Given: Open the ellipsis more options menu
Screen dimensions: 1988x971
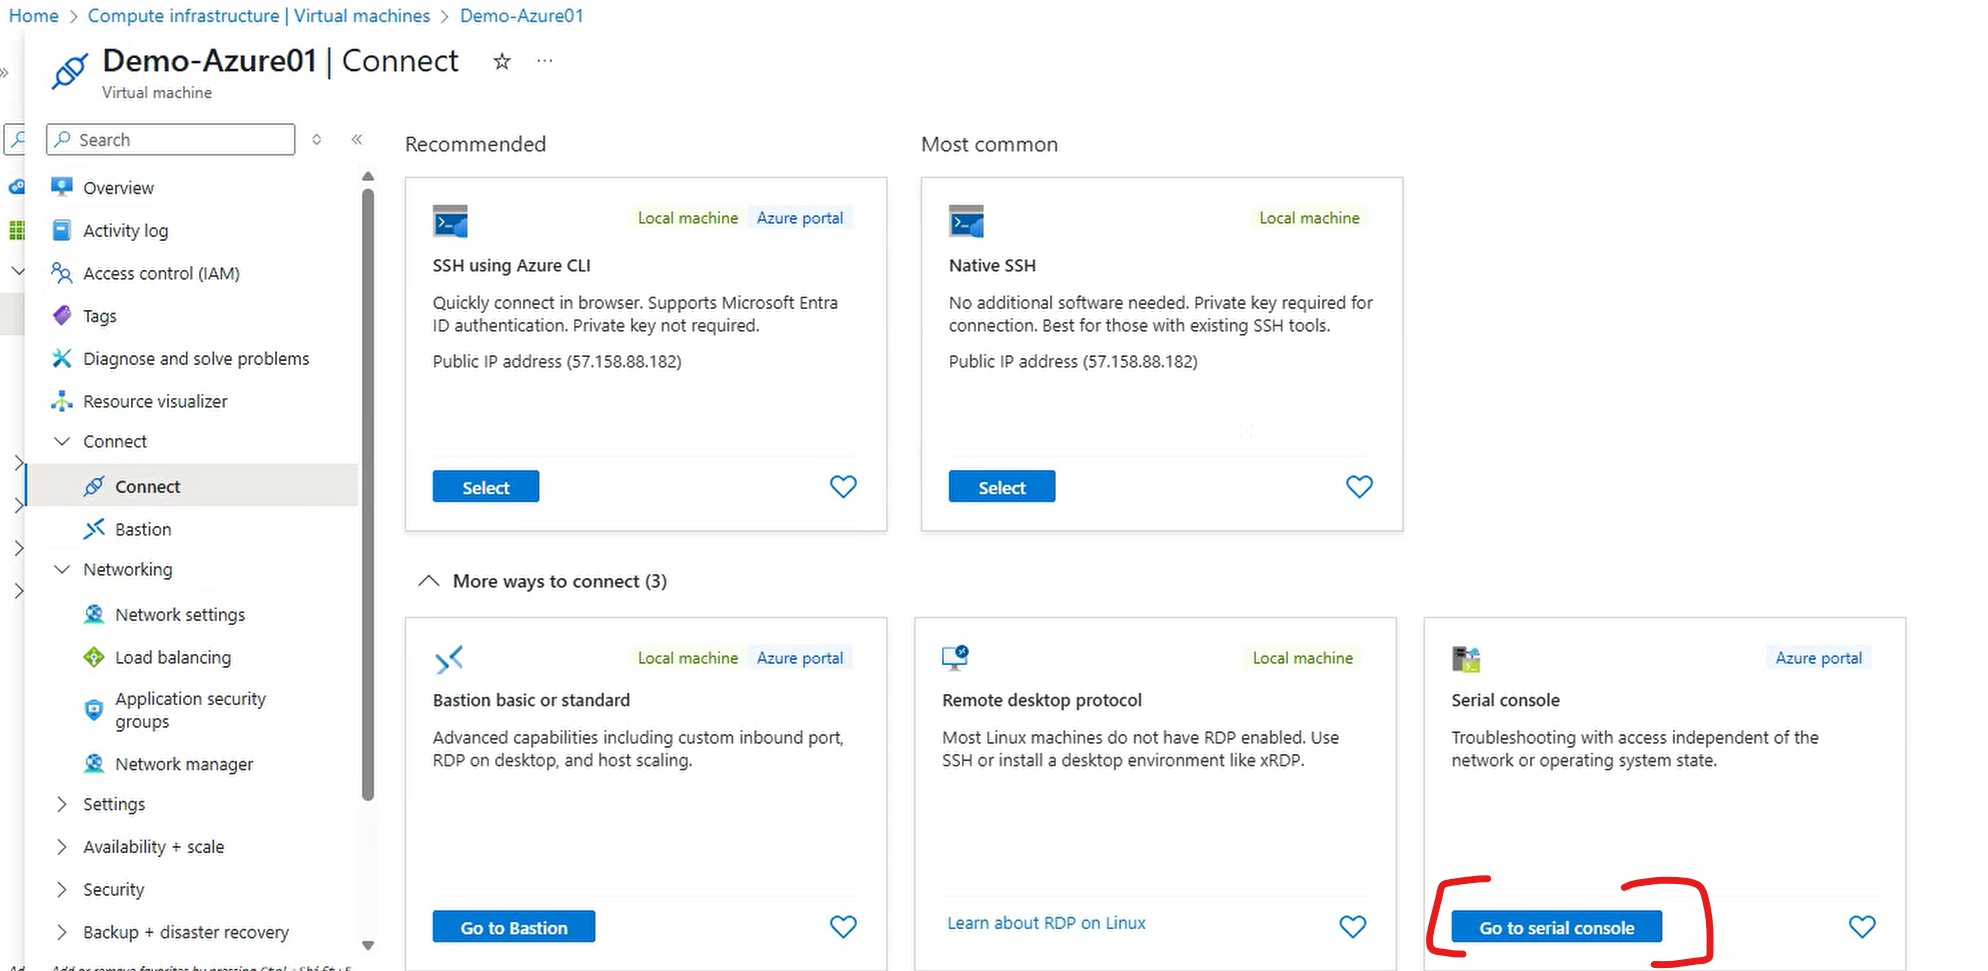Looking at the screenshot, I should click(544, 61).
